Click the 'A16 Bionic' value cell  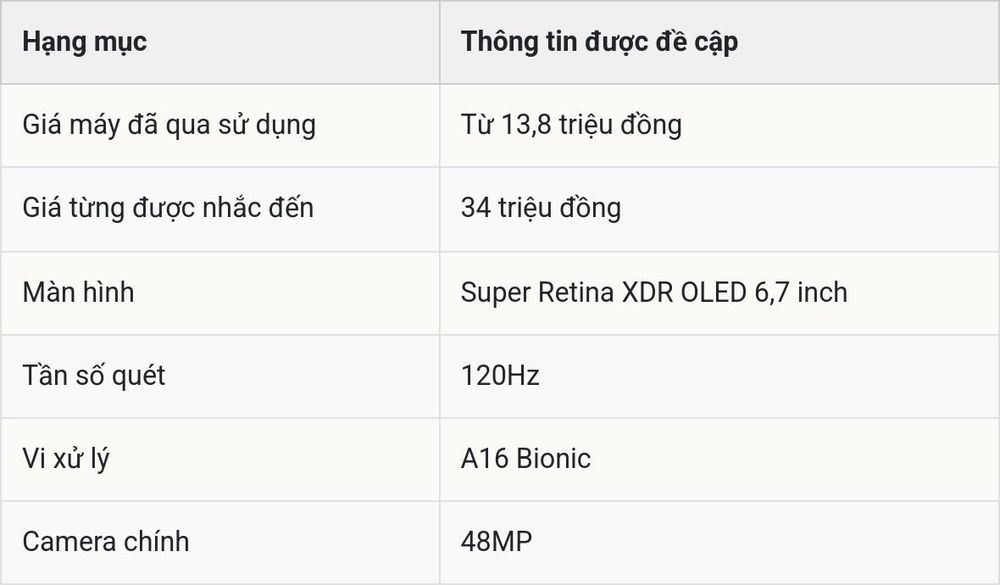pos(719,459)
